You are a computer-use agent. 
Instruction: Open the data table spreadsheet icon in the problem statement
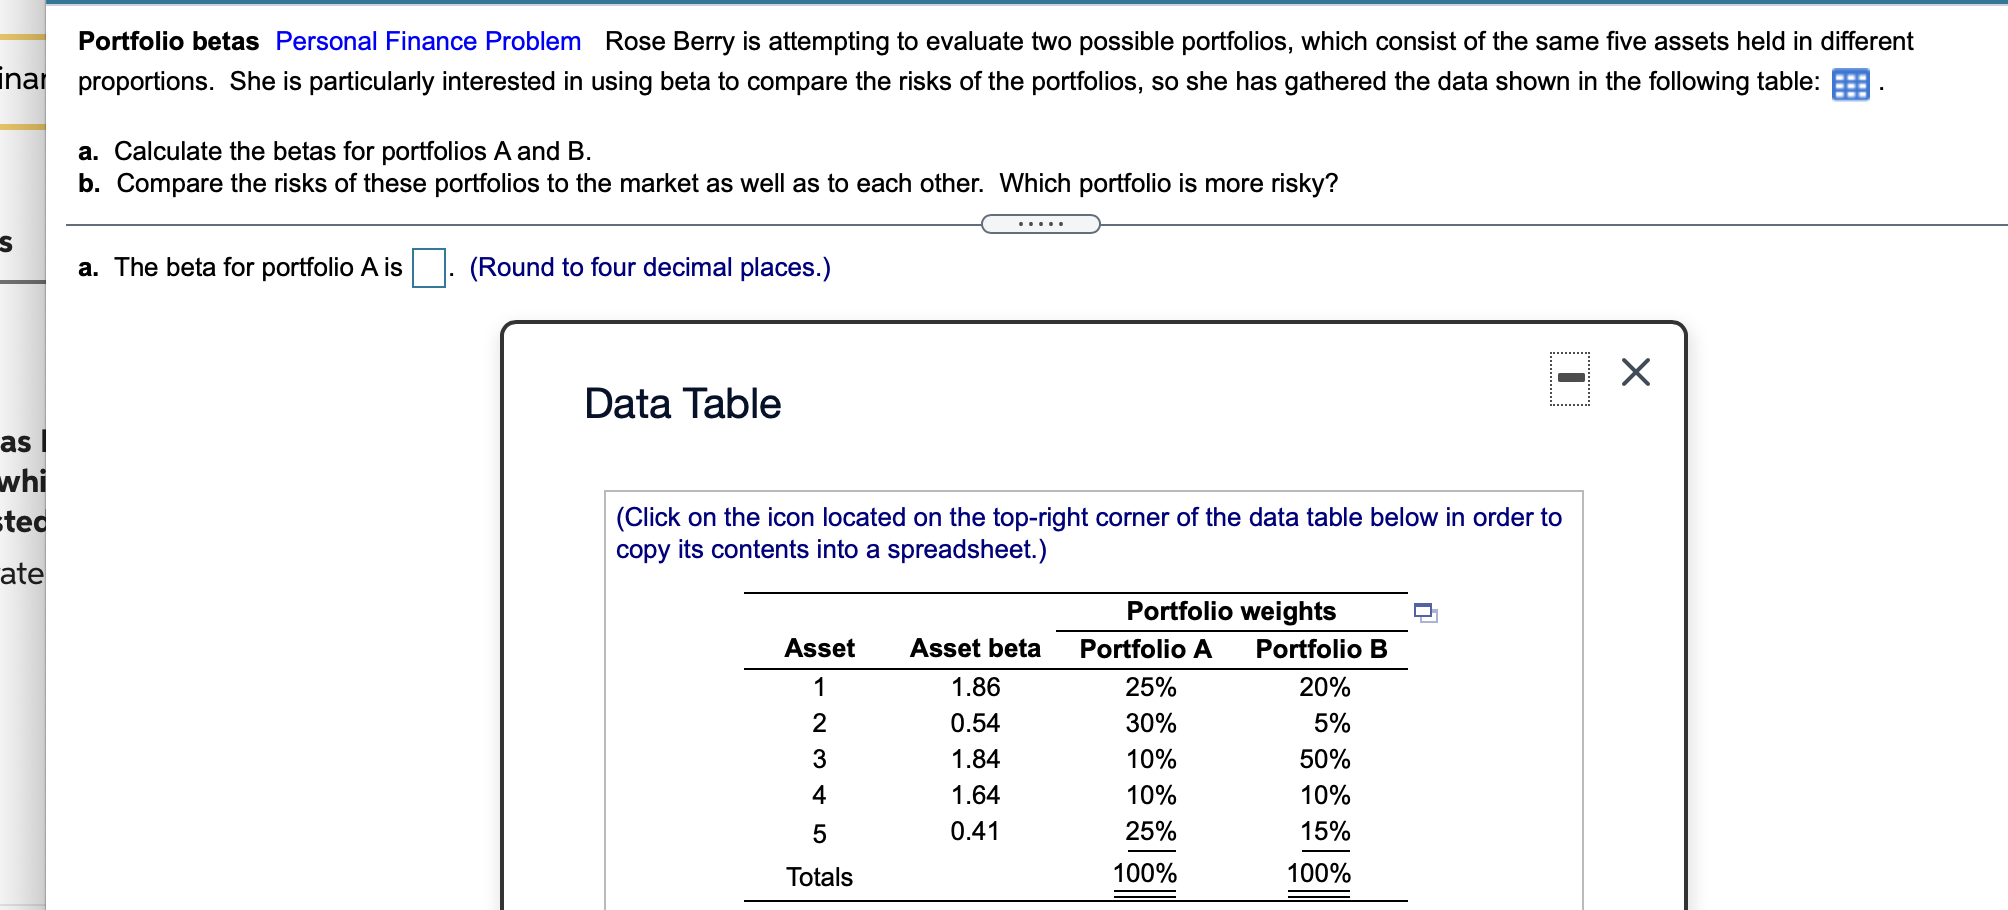[x=1851, y=84]
